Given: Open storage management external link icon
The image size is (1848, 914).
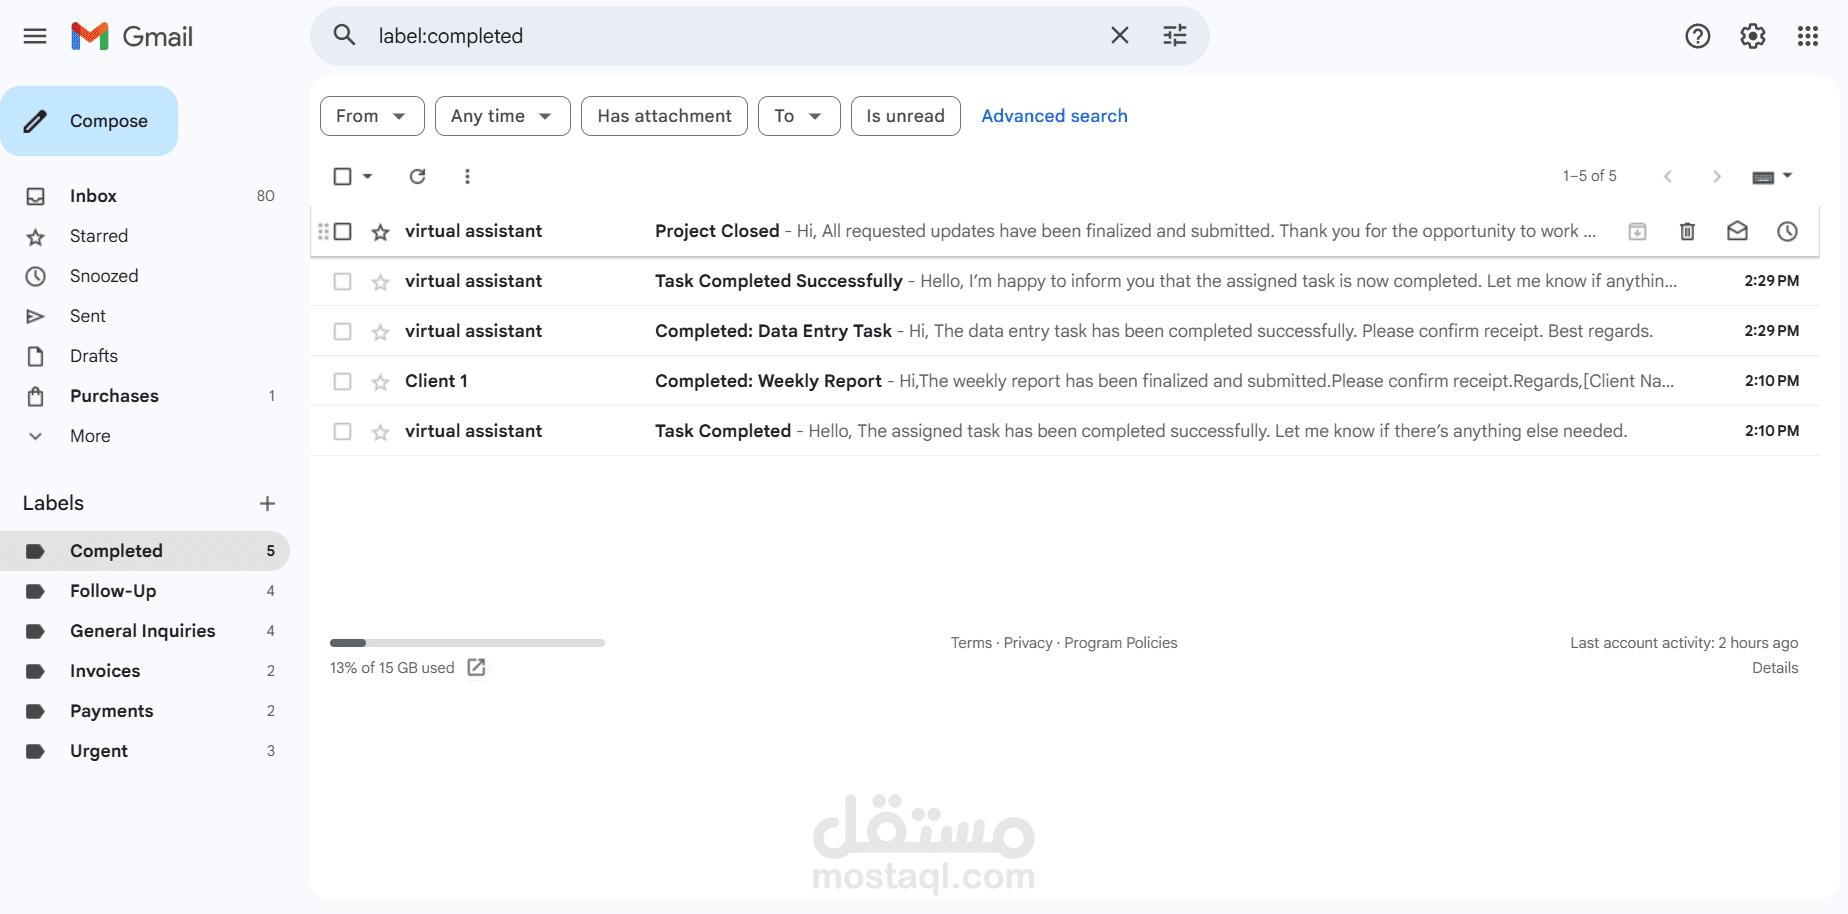Looking at the screenshot, I should coord(477,667).
